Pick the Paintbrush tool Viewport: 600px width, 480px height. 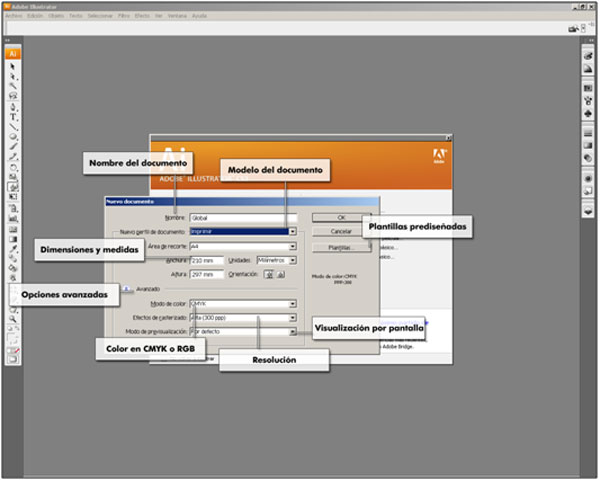point(13,147)
